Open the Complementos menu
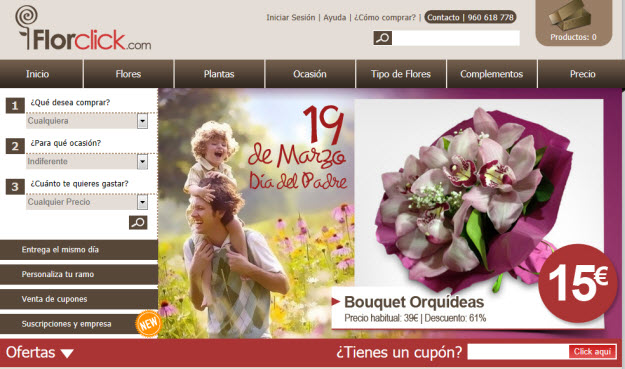 pos(491,74)
